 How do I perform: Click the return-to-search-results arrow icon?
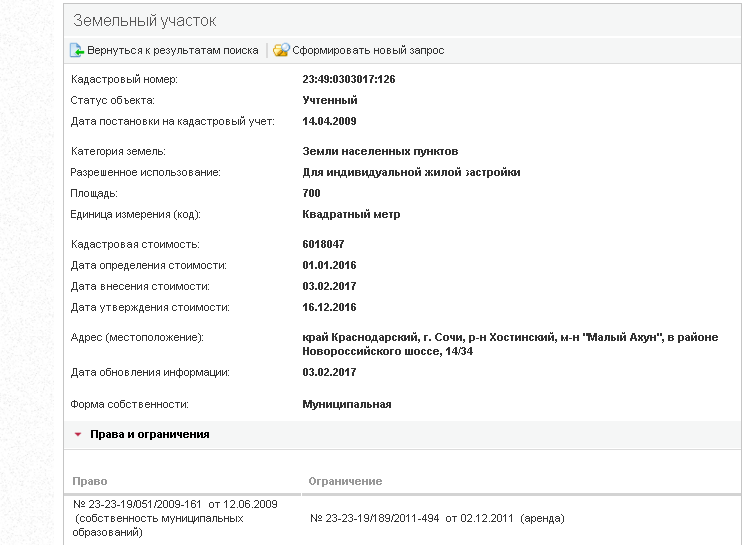76,50
